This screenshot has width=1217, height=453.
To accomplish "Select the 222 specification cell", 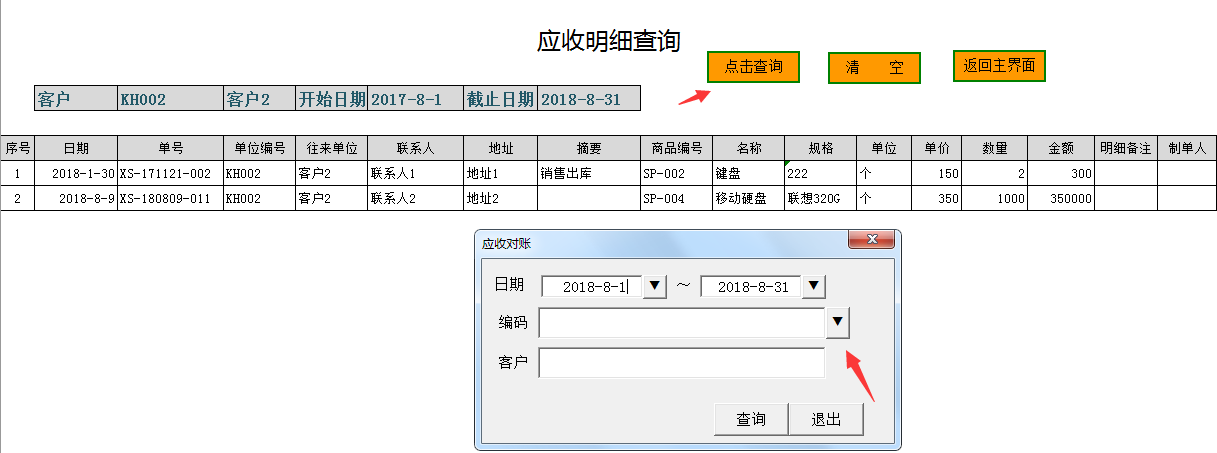I will coord(820,173).
